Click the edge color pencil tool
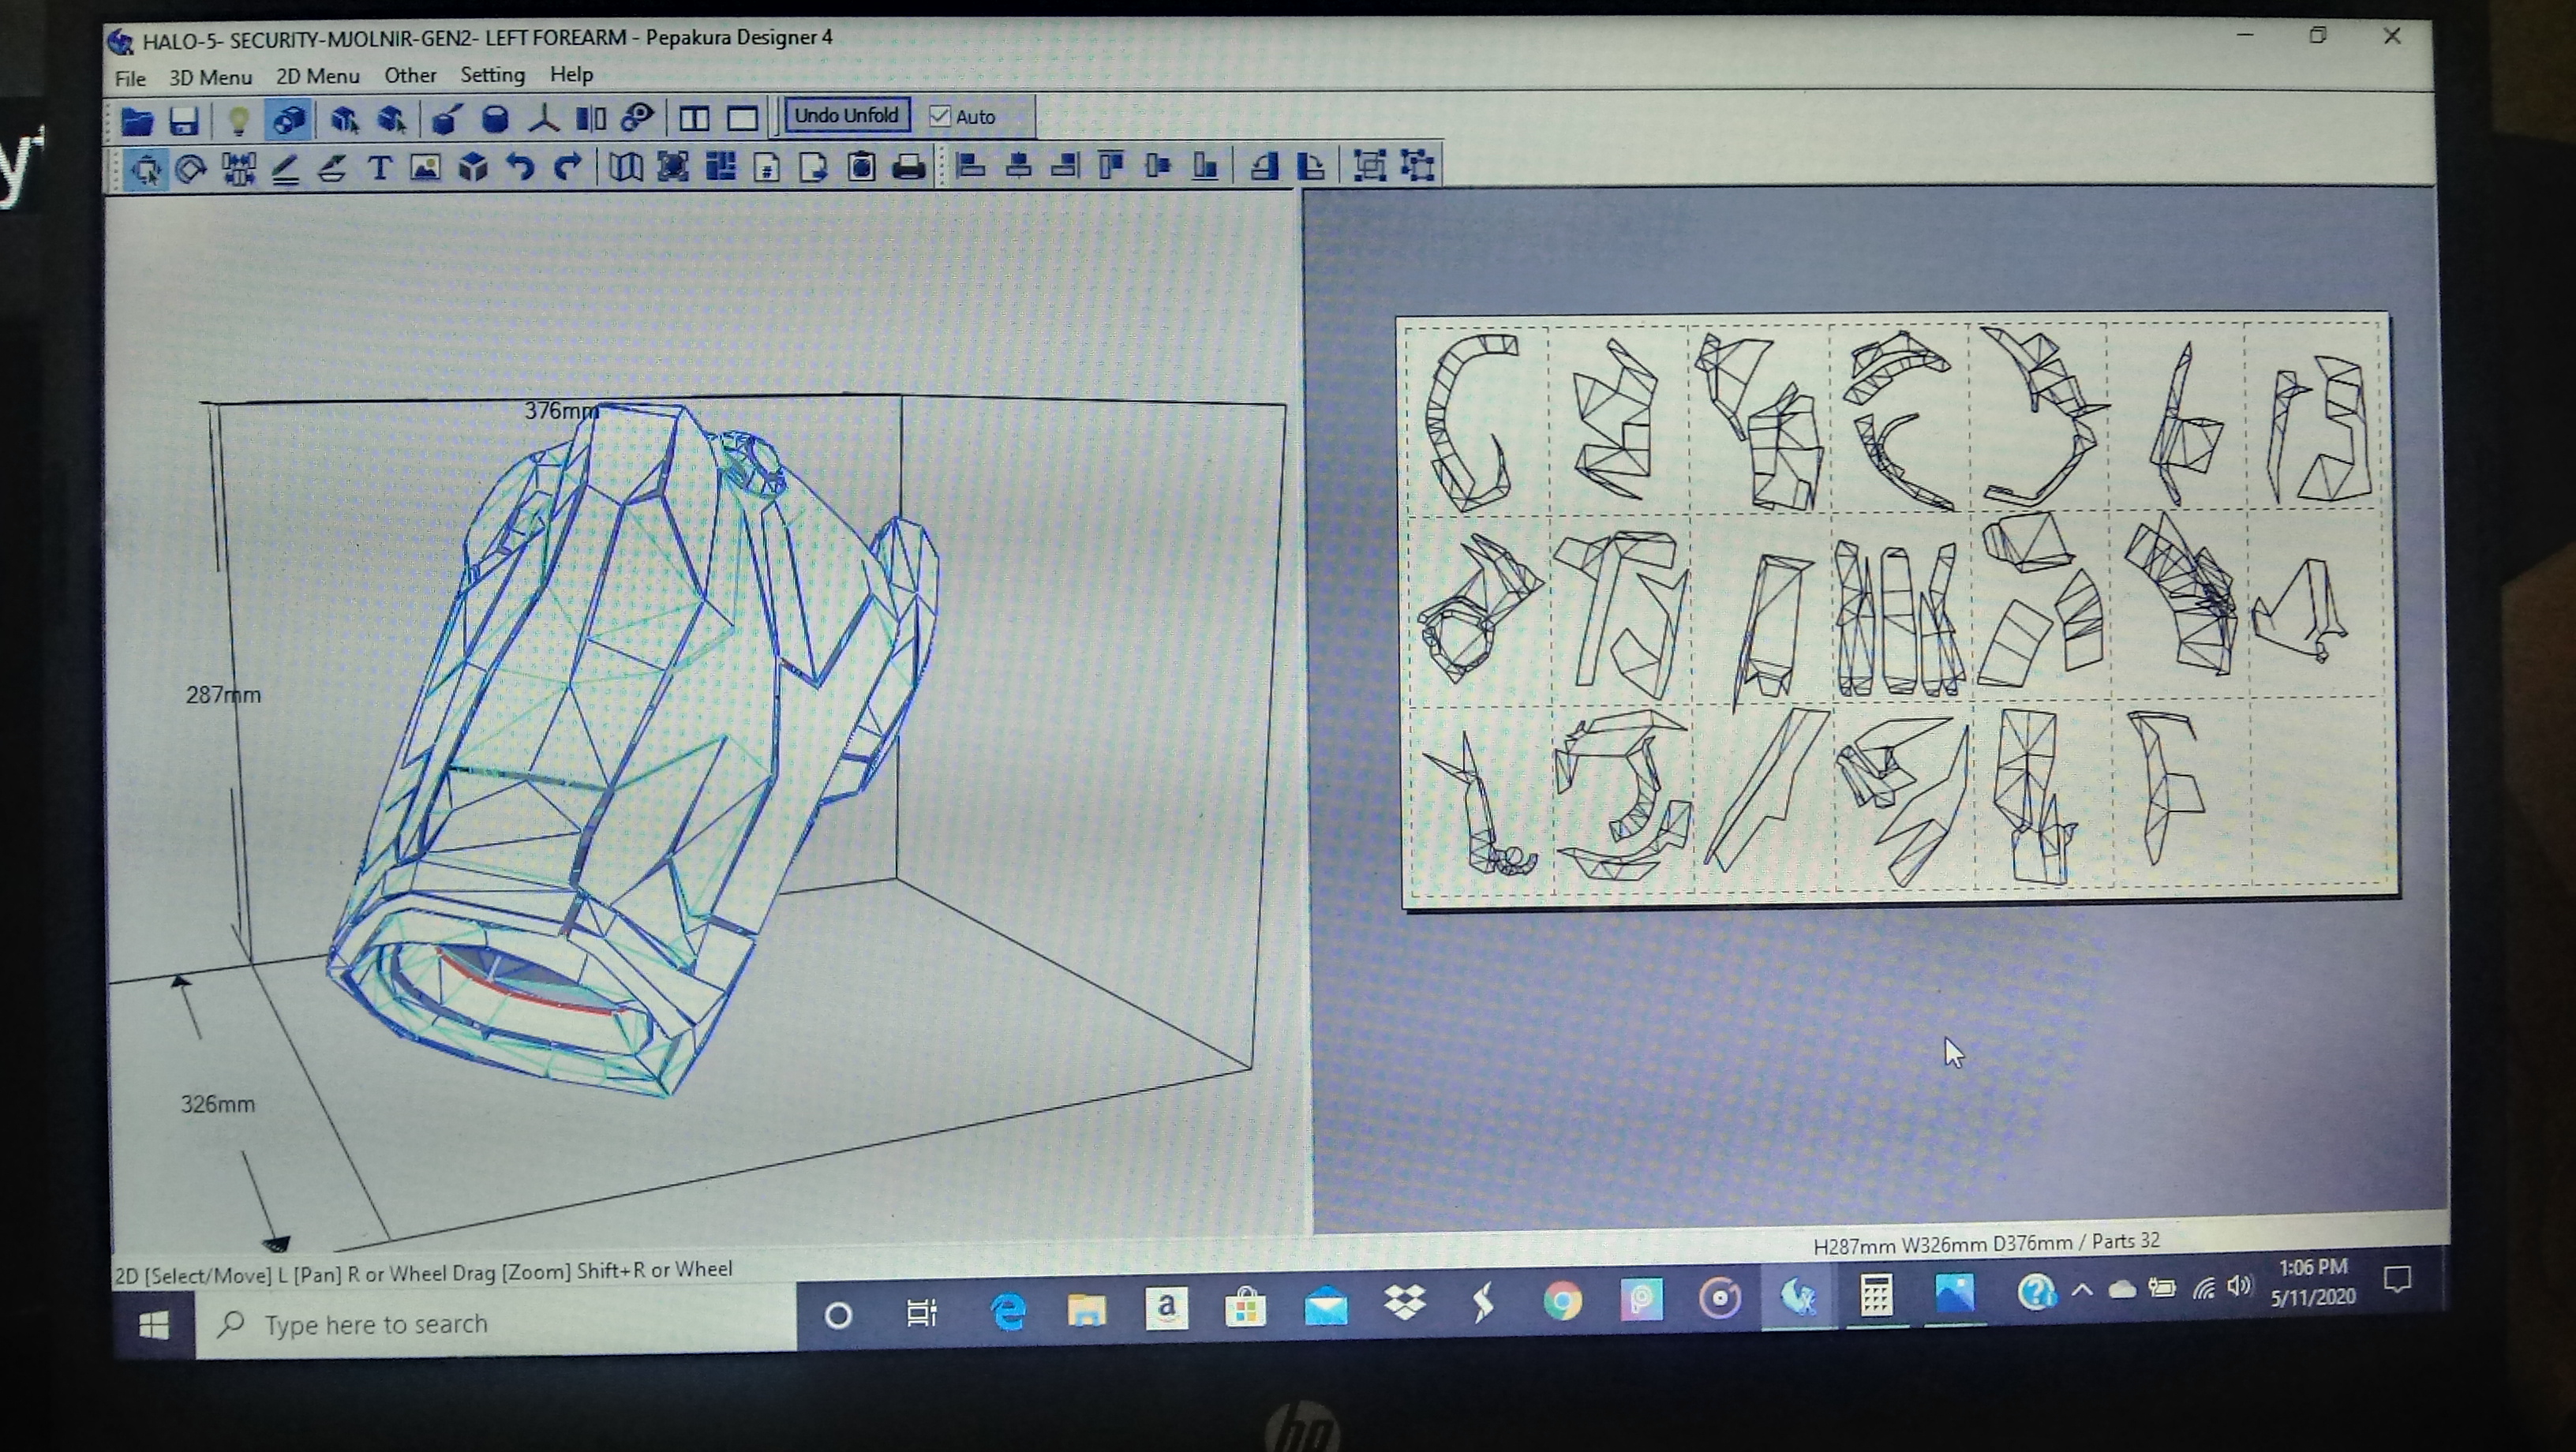The width and height of the screenshot is (2576, 1452). [x=286, y=168]
